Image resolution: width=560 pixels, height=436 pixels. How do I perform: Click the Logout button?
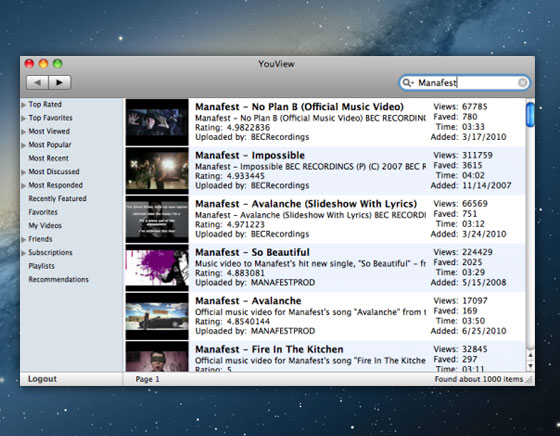pyautogui.click(x=42, y=379)
